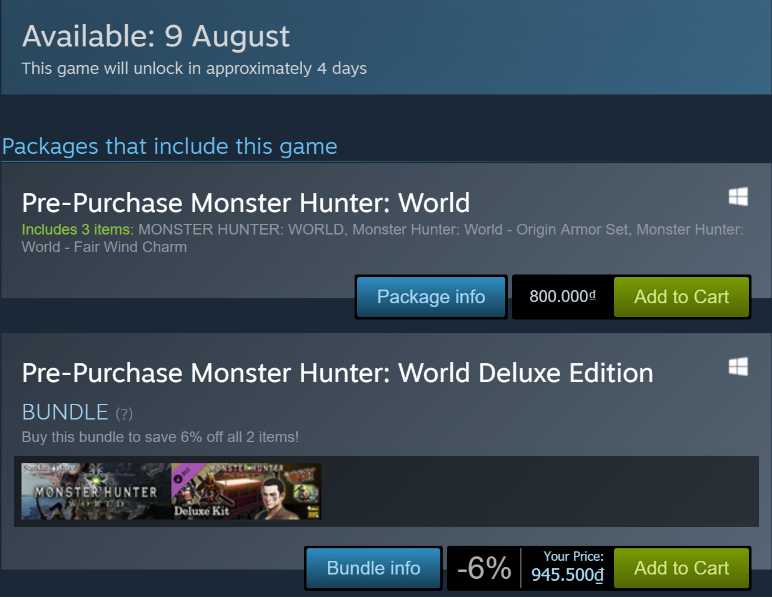The width and height of the screenshot is (772, 598).
Task: Click the Pre-Purchase Monster Hunter: World title
Action: 246,203
